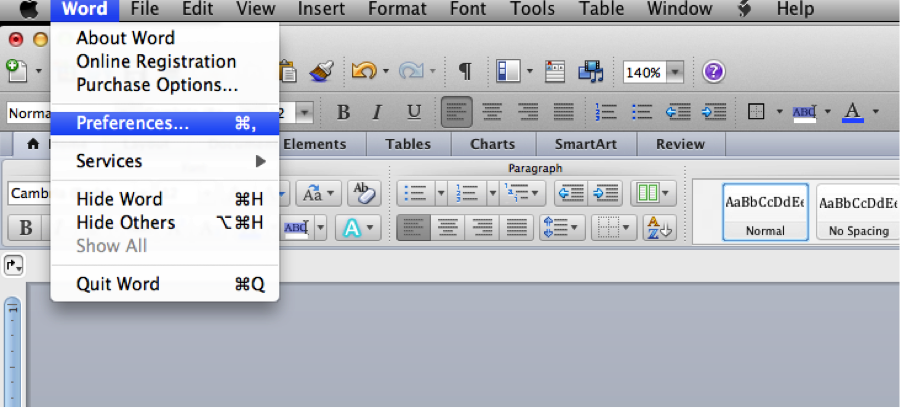This screenshot has width=900, height=408.
Task: Open the Charts ribbon tab
Action: click(492, 144)
